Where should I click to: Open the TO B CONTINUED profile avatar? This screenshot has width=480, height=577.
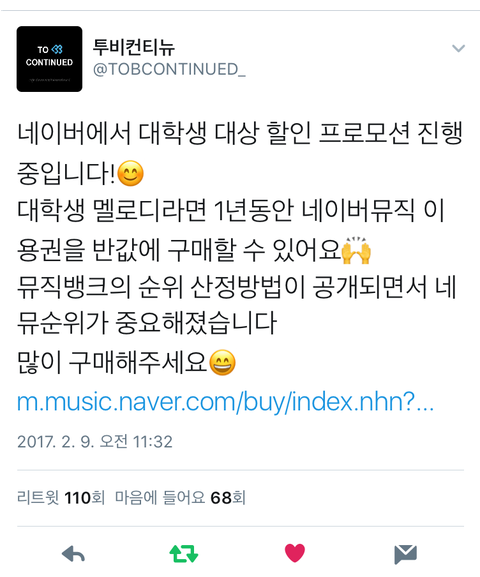(x=49, y=59)
